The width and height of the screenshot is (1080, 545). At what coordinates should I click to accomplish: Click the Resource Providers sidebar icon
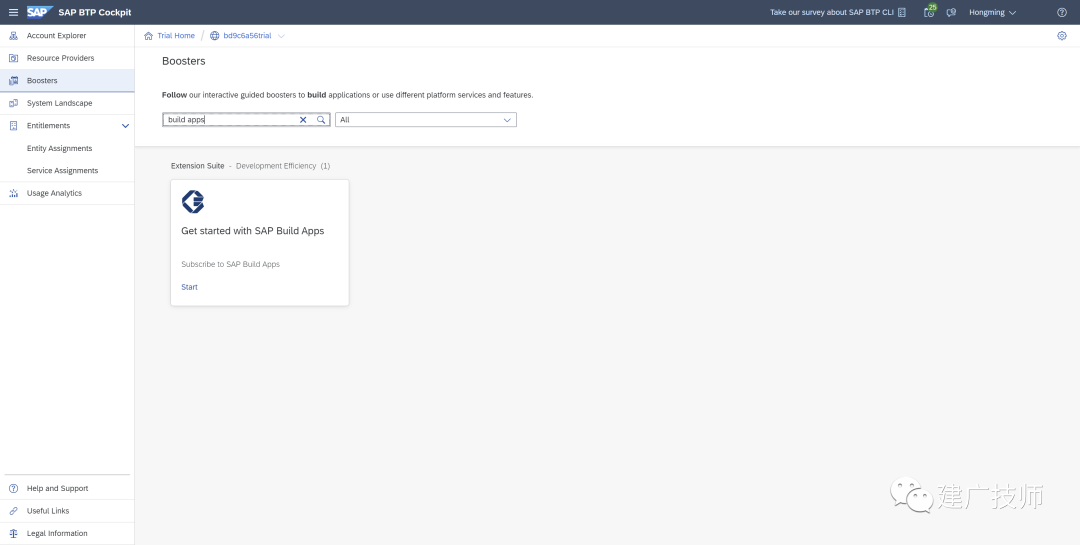pyautogui.click(x=13, y=59)
